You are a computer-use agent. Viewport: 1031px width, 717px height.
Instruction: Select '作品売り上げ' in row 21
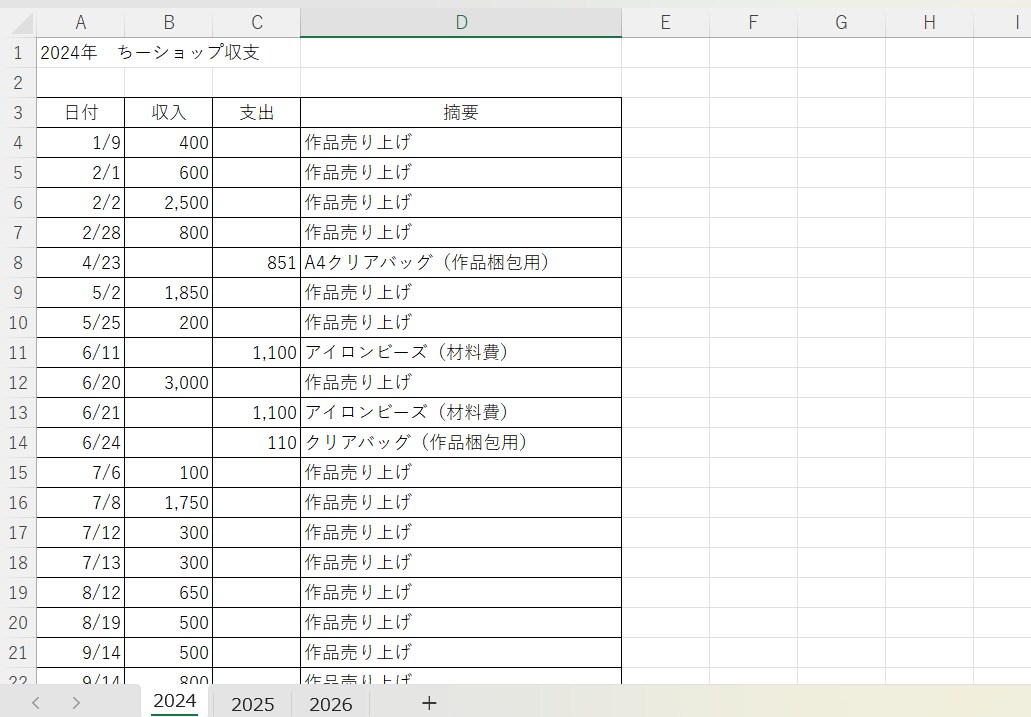point(461,653)
